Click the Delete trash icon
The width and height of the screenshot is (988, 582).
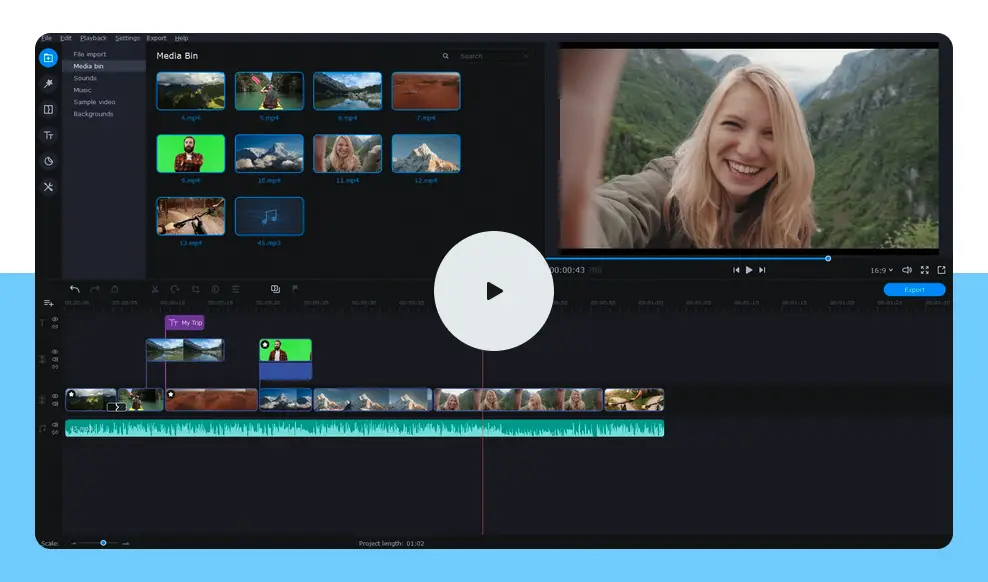115,289
